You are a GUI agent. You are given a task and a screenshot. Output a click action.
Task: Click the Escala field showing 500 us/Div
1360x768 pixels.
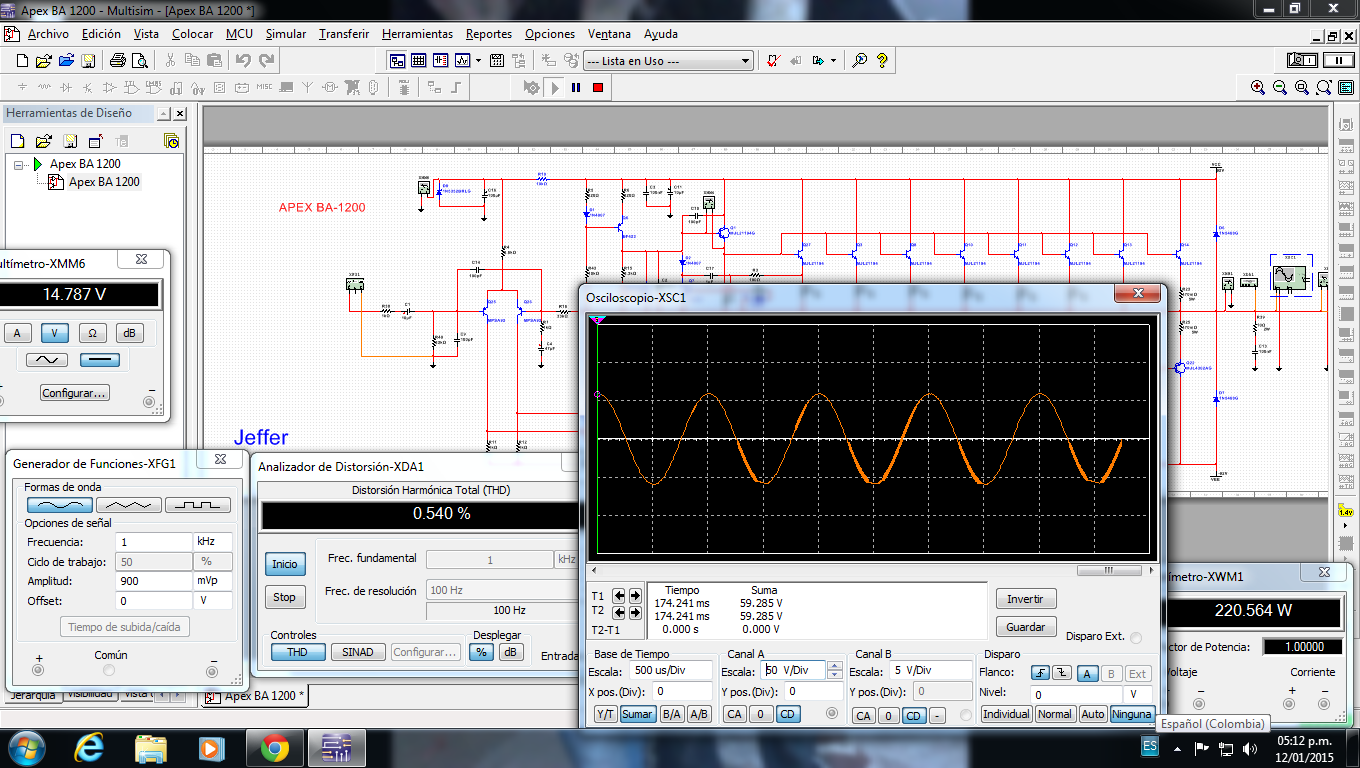(670, 670)
